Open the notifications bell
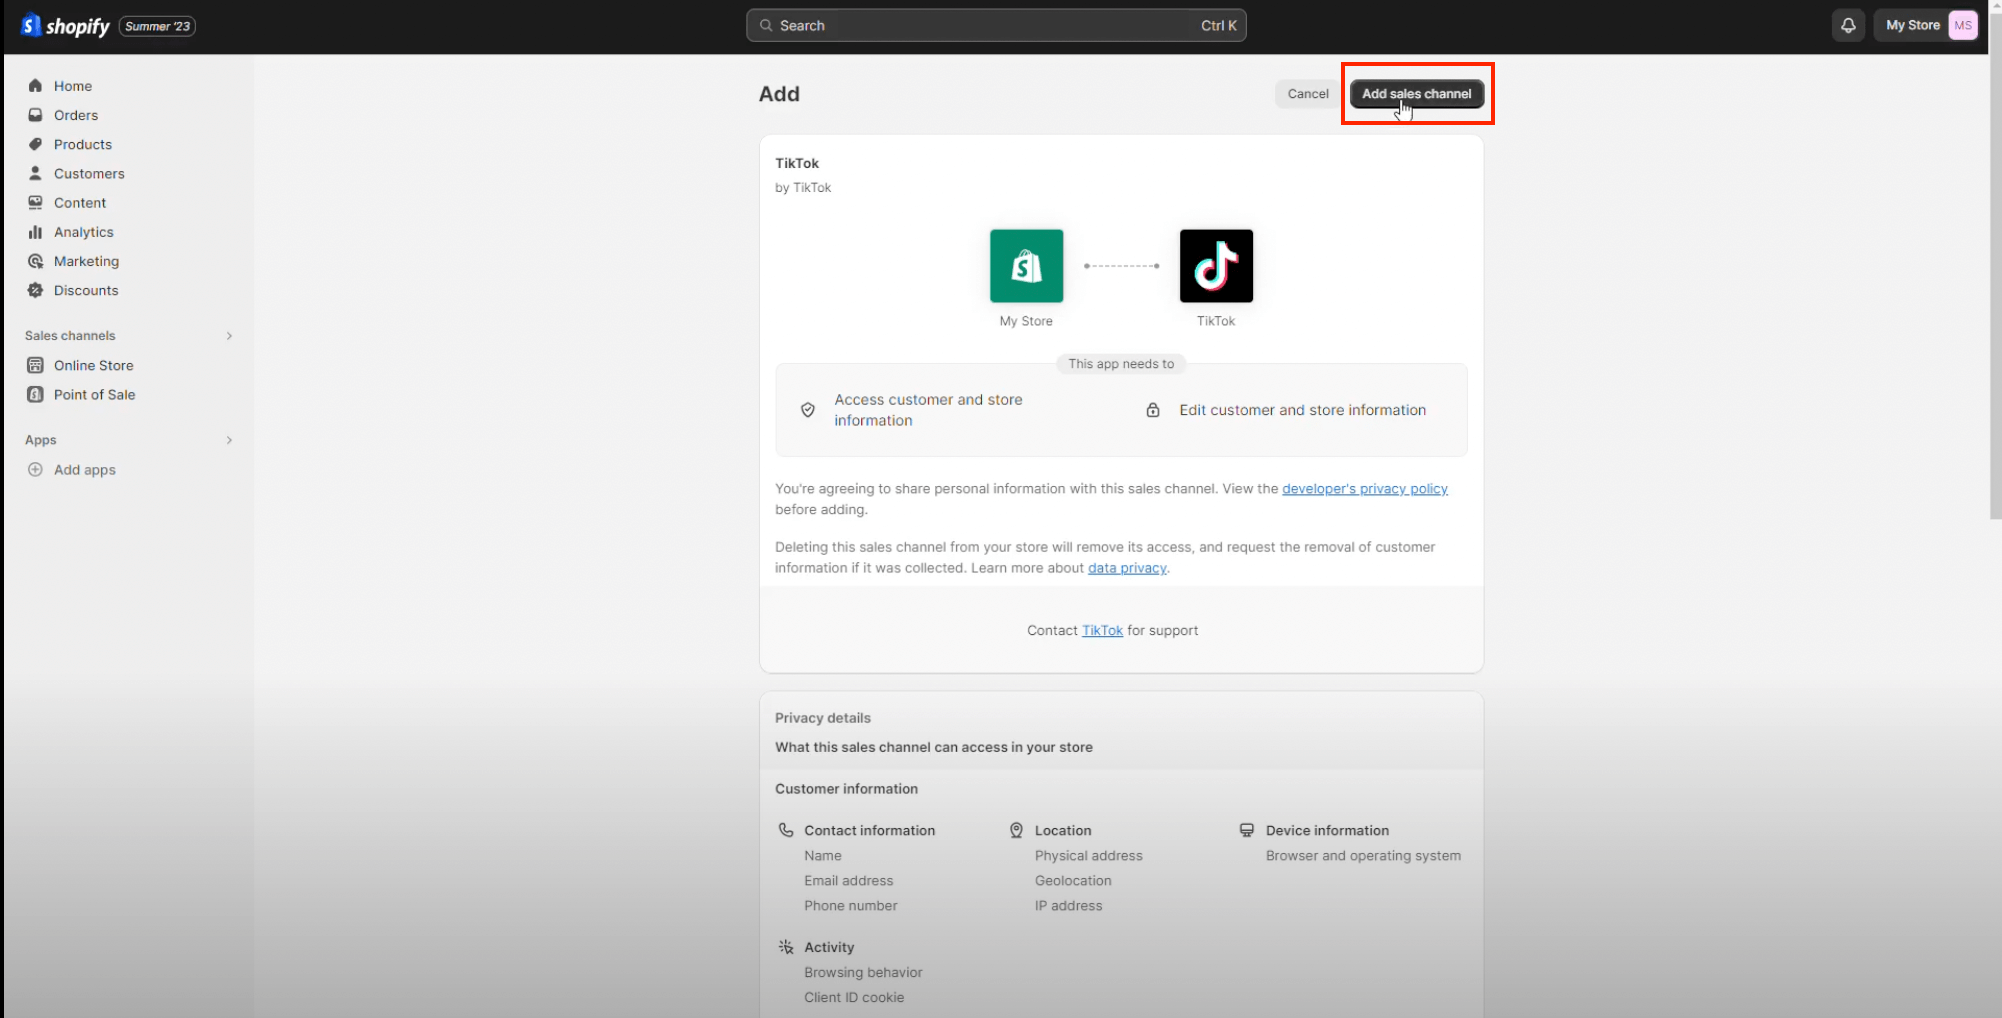2002x1018 pixels. click(1848, 26)
